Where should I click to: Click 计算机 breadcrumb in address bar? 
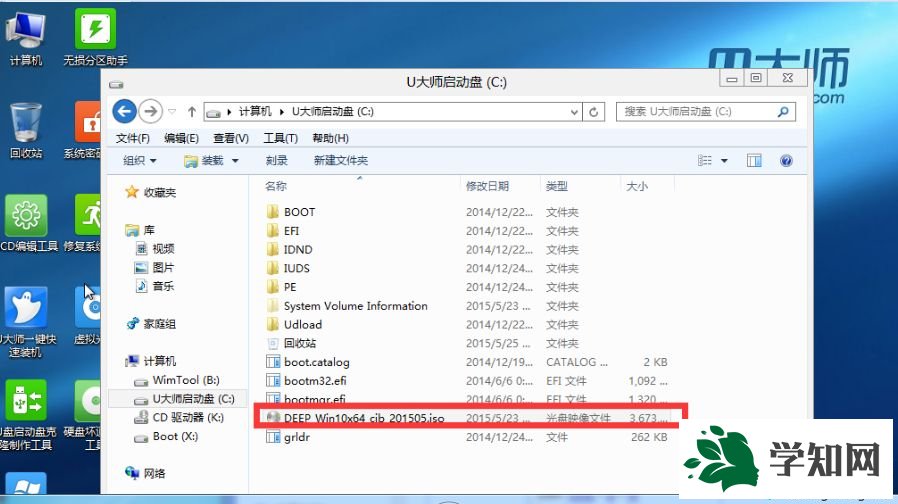click(255, 112)
